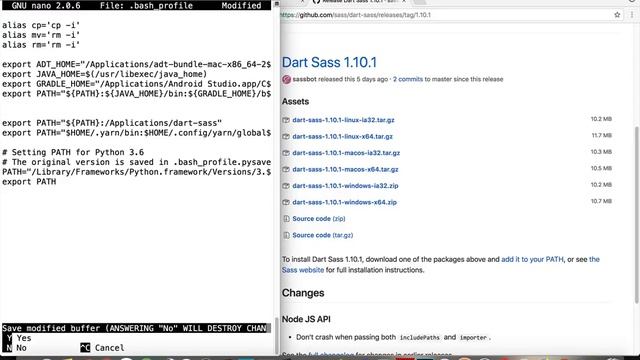Click the importer code text

(x=473, y=338)
